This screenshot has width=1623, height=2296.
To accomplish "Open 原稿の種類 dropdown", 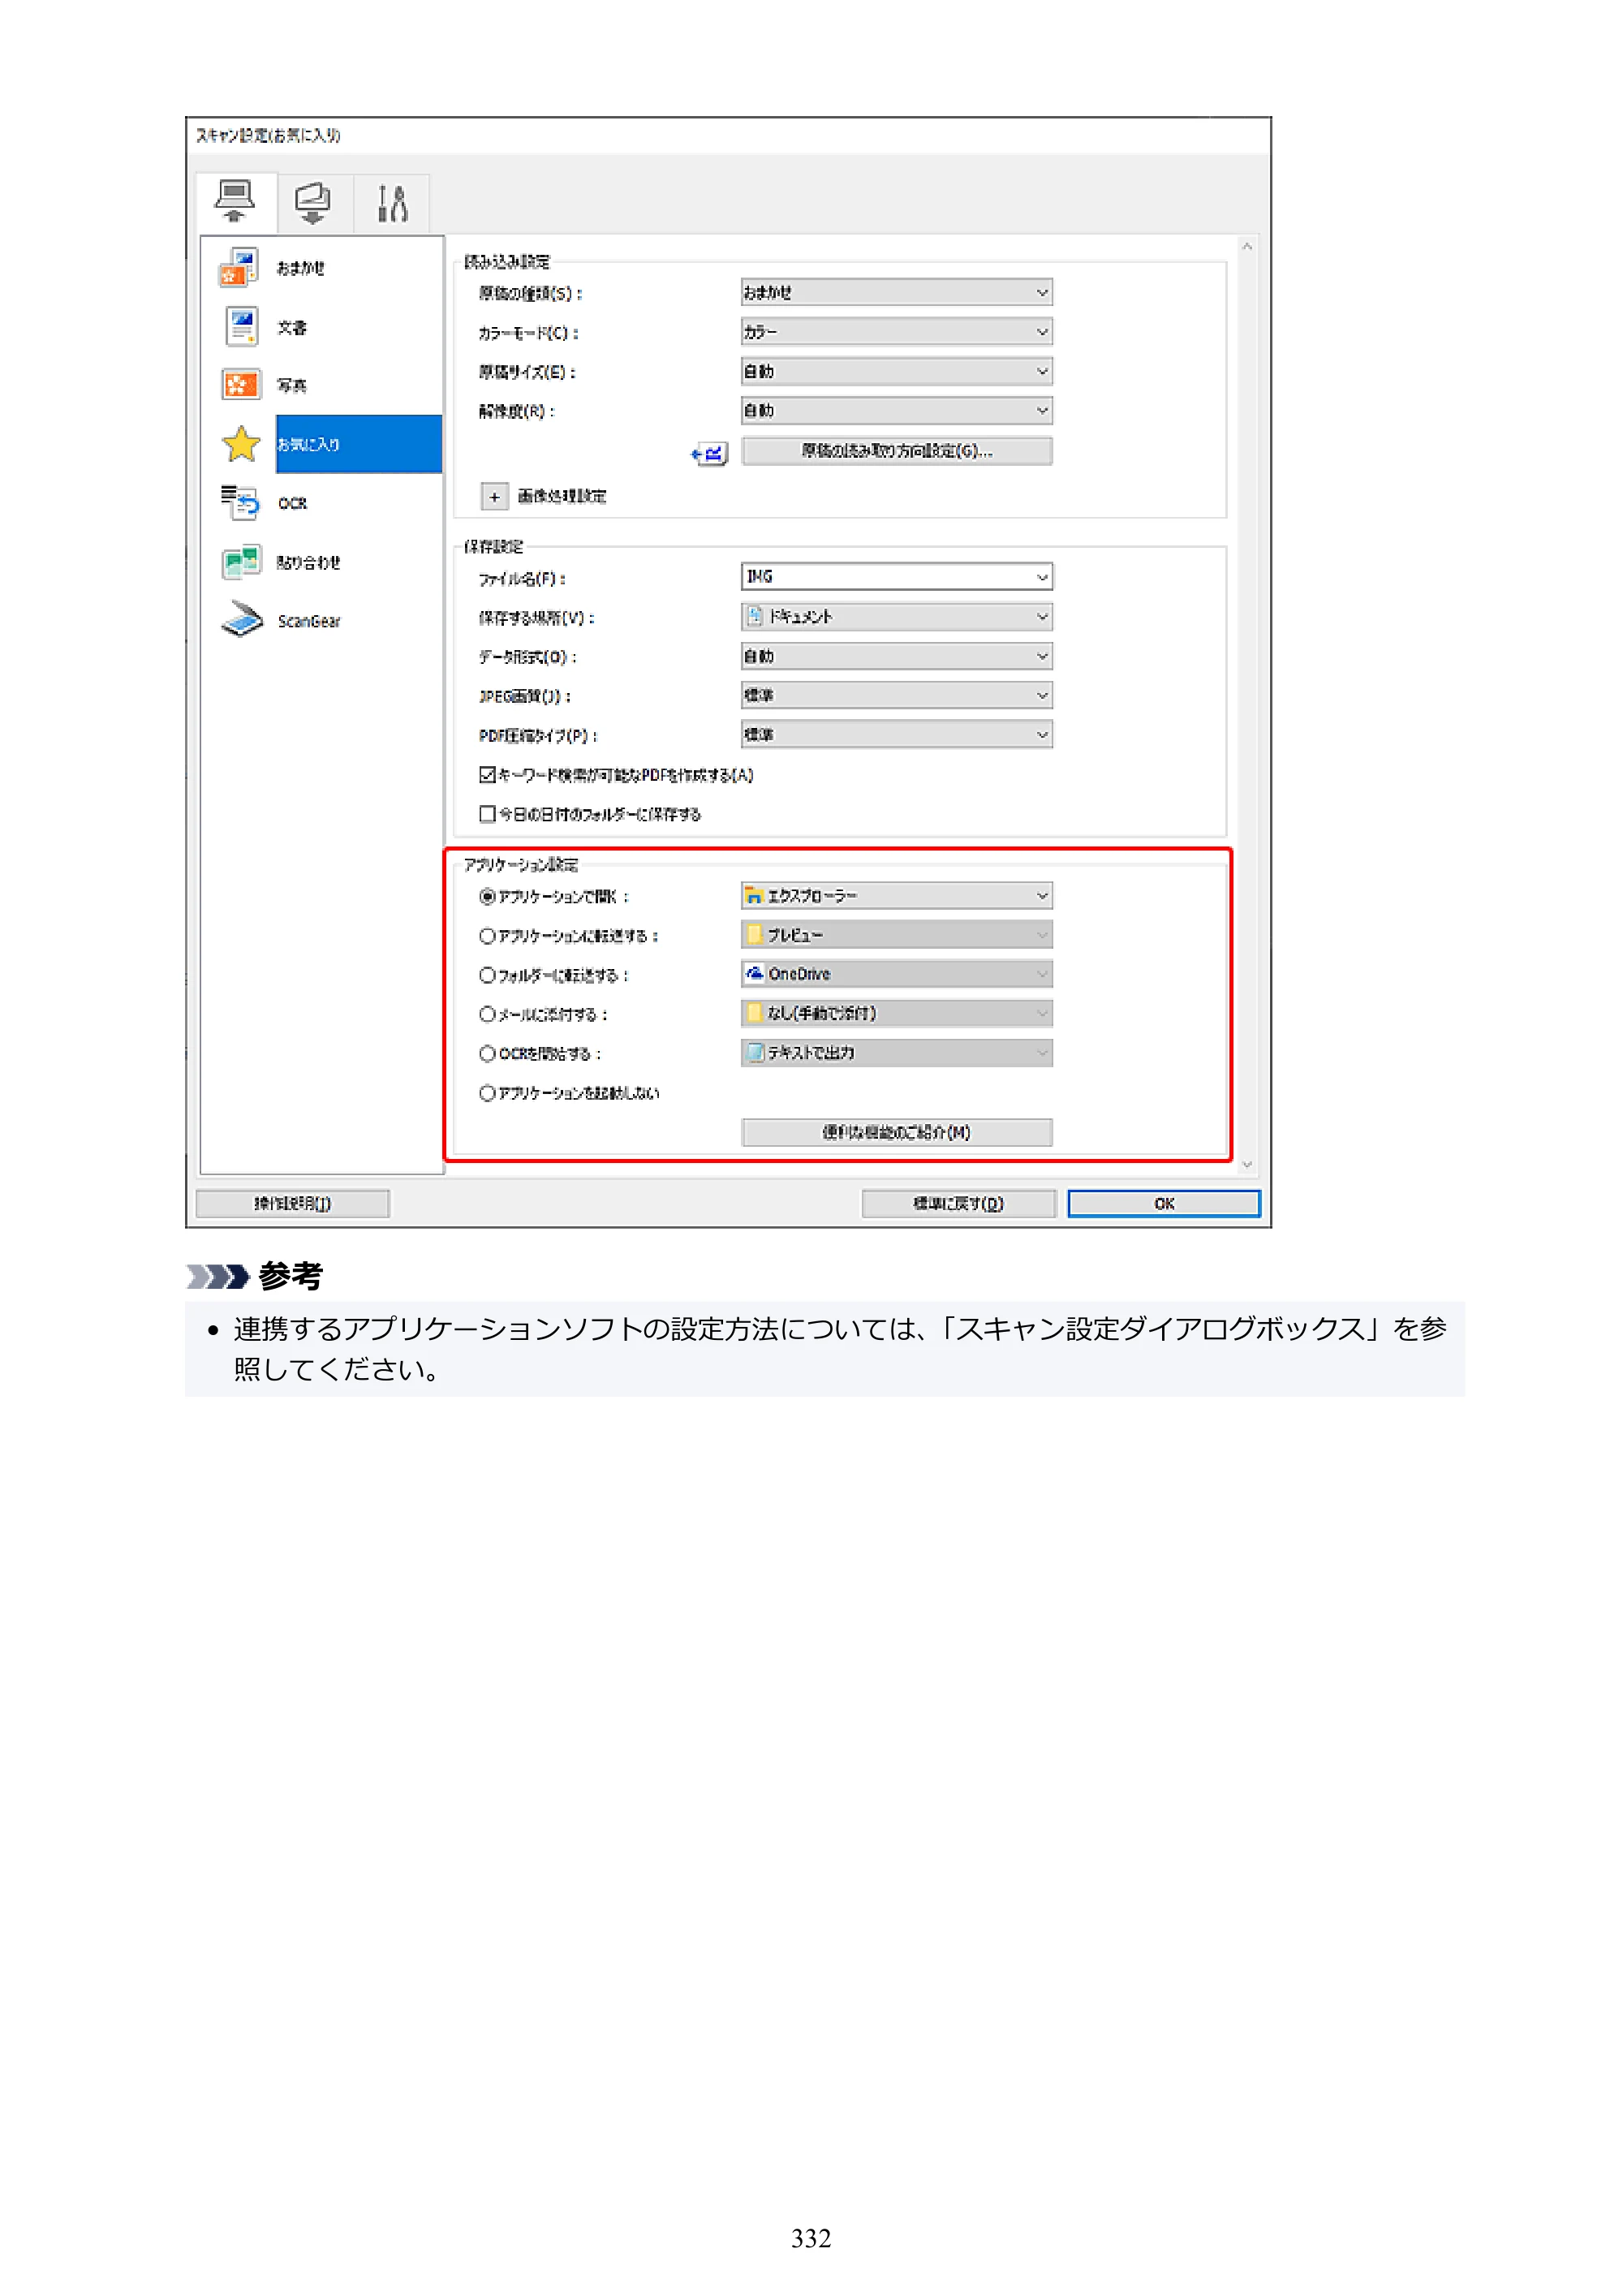I will click(x=896, y=292).
